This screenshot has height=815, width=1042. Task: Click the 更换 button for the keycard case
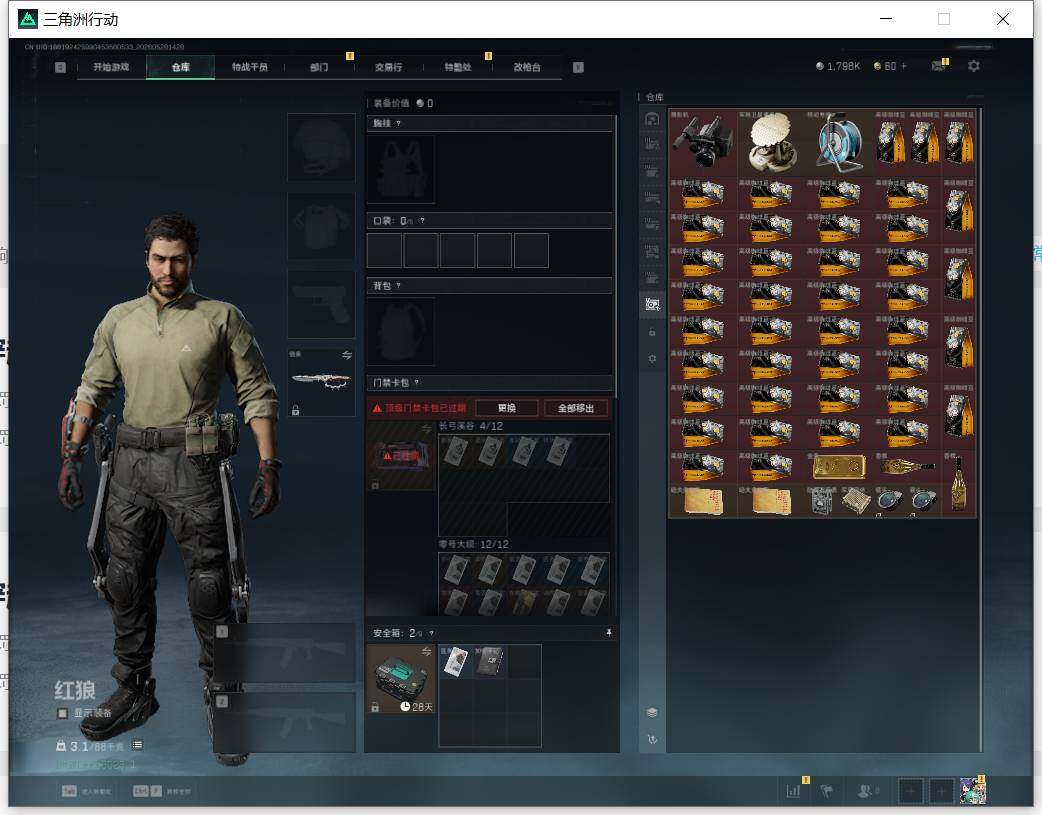tap(506, 408)
